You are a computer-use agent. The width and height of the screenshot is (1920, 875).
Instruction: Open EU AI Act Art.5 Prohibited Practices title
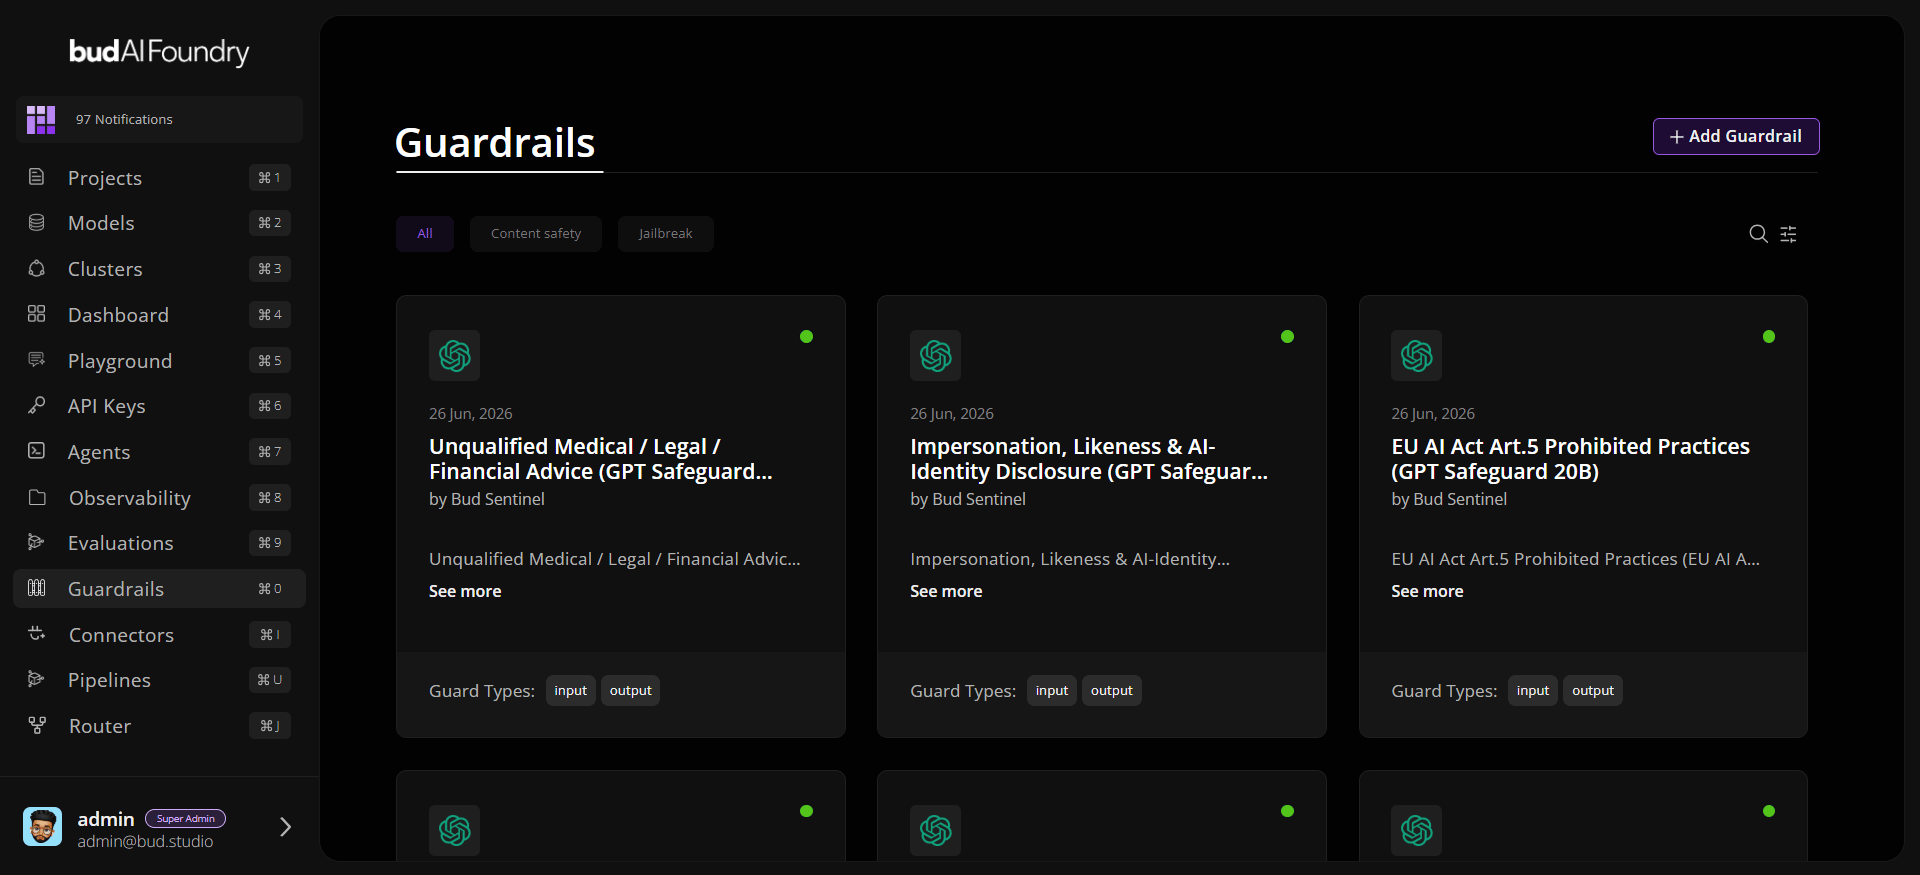[1570, 459]
